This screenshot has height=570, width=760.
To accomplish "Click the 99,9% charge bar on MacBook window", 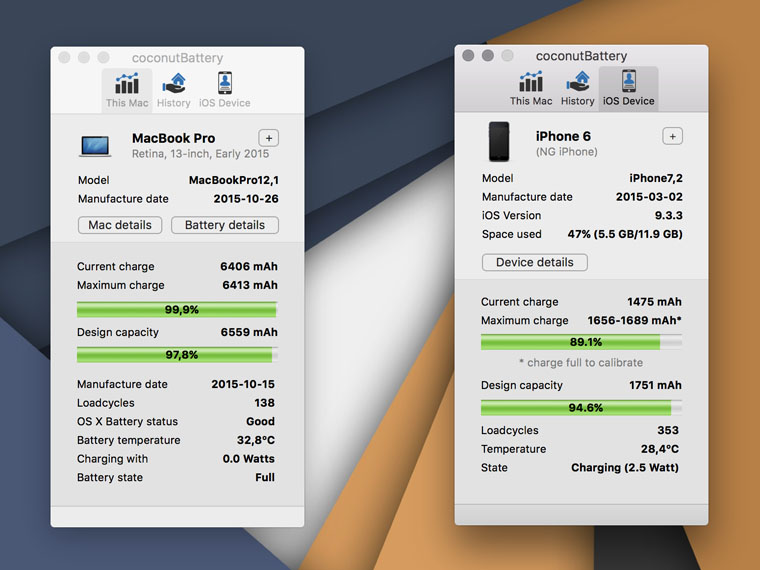I will click(x=177, y=309).
